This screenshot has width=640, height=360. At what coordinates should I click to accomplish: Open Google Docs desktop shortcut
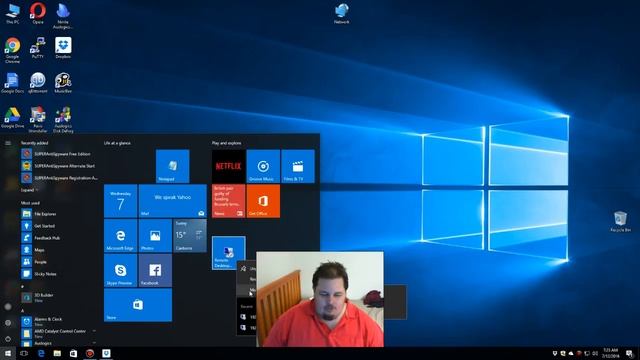[12, 83]
